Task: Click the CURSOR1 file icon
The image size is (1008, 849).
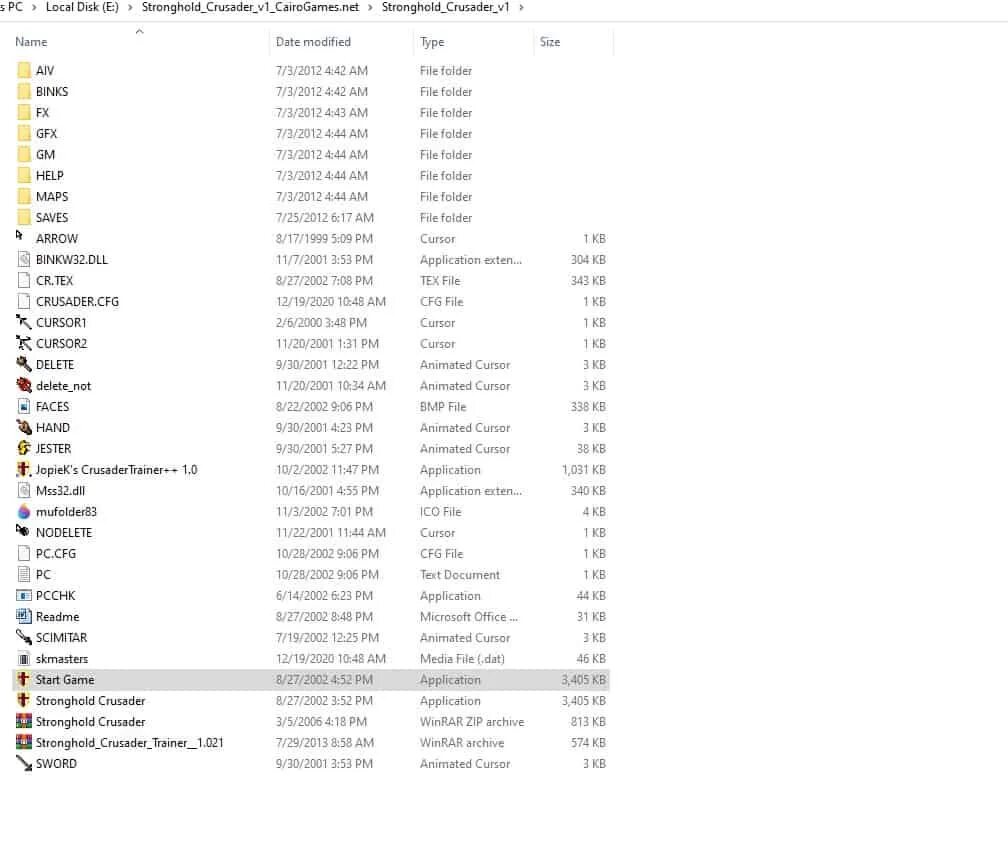Action: point(24,322)
